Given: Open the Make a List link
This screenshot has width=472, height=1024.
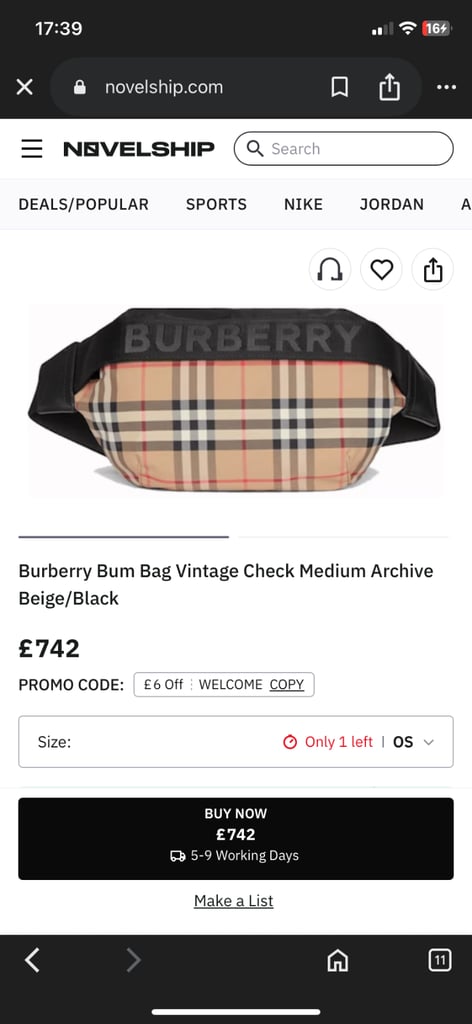Looking at the screenshot, I should click(x=234, y=901).
